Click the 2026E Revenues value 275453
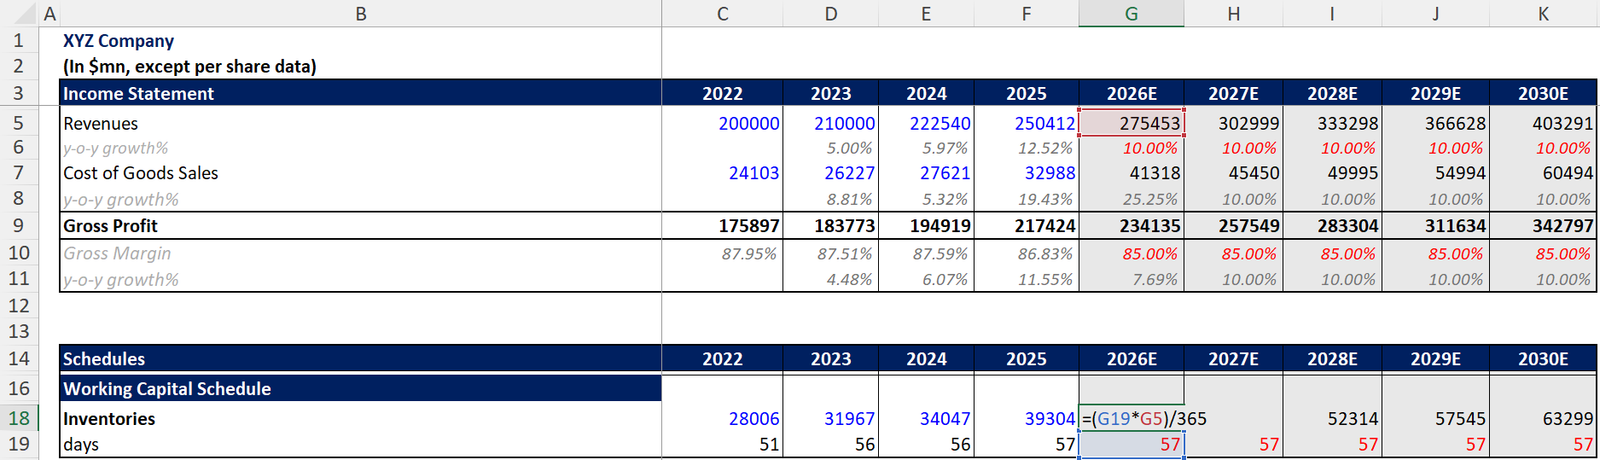1600x460 pixels. tap(1131, 123)
